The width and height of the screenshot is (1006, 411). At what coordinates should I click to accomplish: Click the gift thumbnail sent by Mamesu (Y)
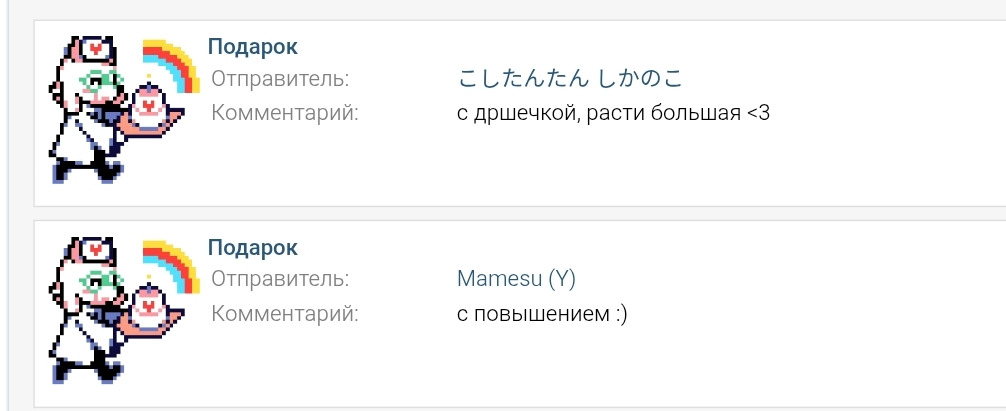pyautogui.click(x=120, y=312)
